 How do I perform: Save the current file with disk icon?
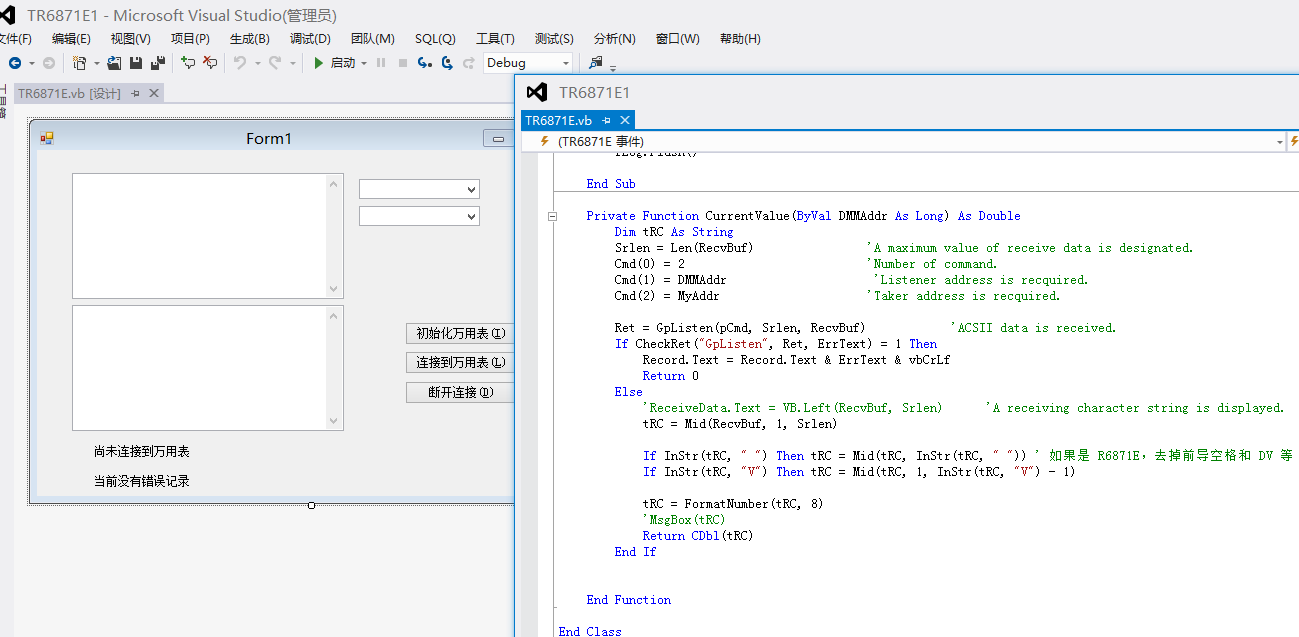(x=136, y=63)
